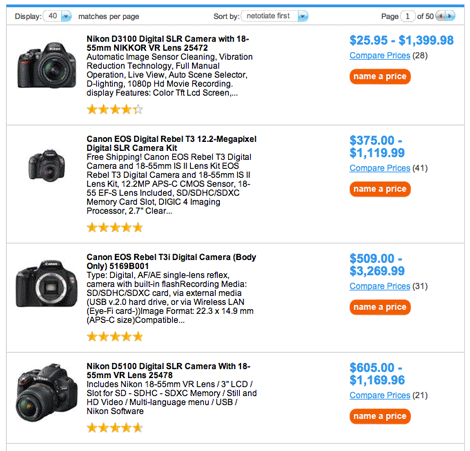Open Nikon D5100 camera product thumbnail
The height and width of the screenshot is (451, 470).
[x=47, y=393]
